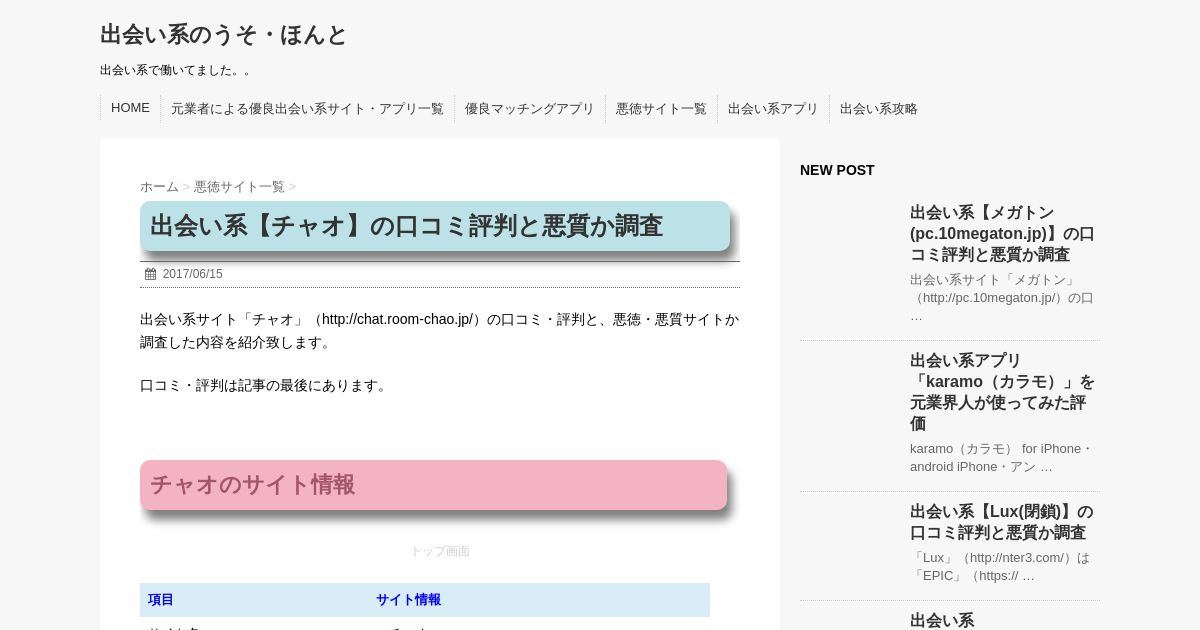Viewport: 1200px width, 630px height.
Task: Open the メガトン review post in sidebar
Action: [1002, 233]
